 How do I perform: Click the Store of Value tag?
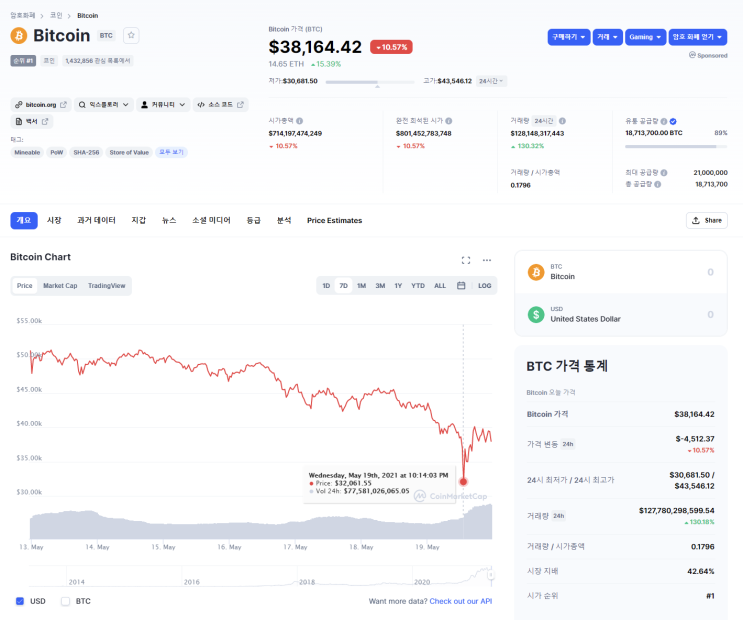129,152
